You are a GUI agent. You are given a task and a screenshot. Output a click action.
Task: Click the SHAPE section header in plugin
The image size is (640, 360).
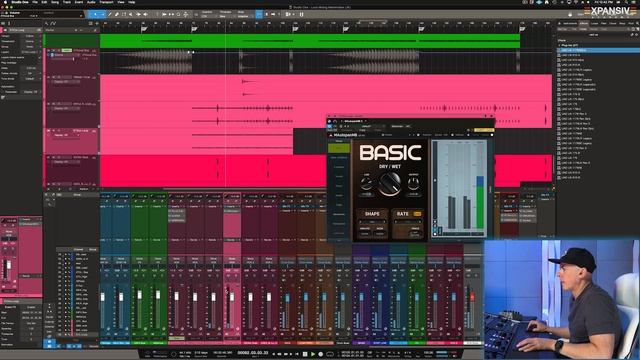click(372, 214)
